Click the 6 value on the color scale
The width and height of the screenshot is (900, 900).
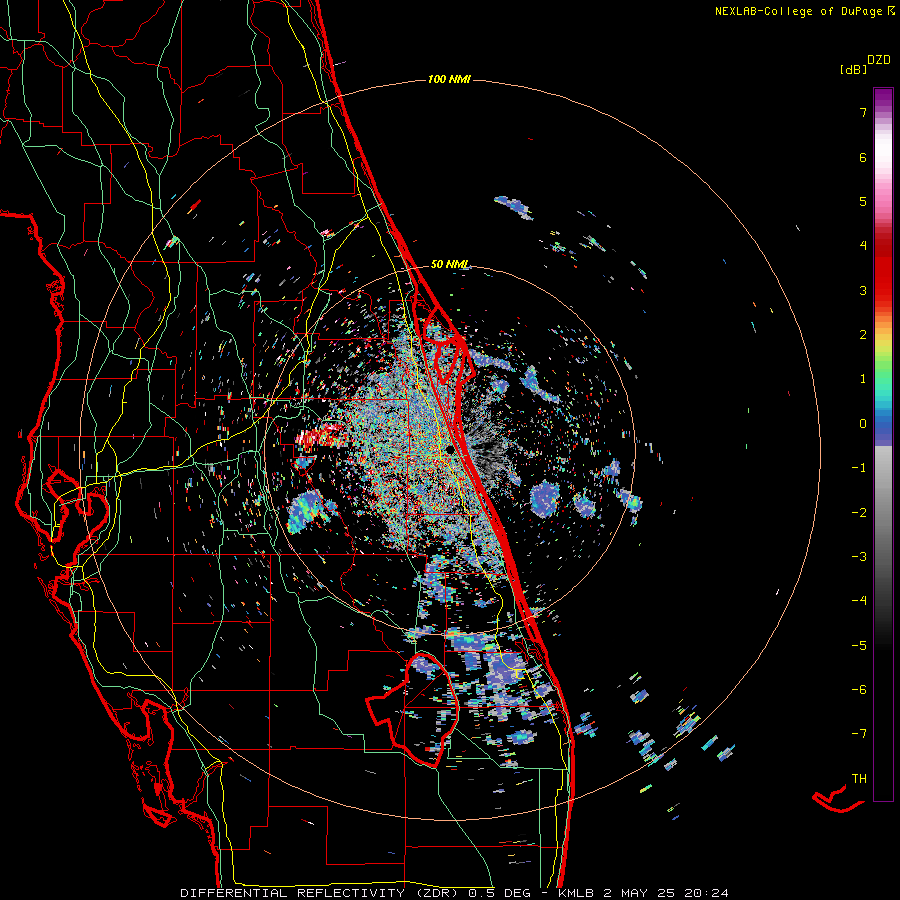click(863, 157)
